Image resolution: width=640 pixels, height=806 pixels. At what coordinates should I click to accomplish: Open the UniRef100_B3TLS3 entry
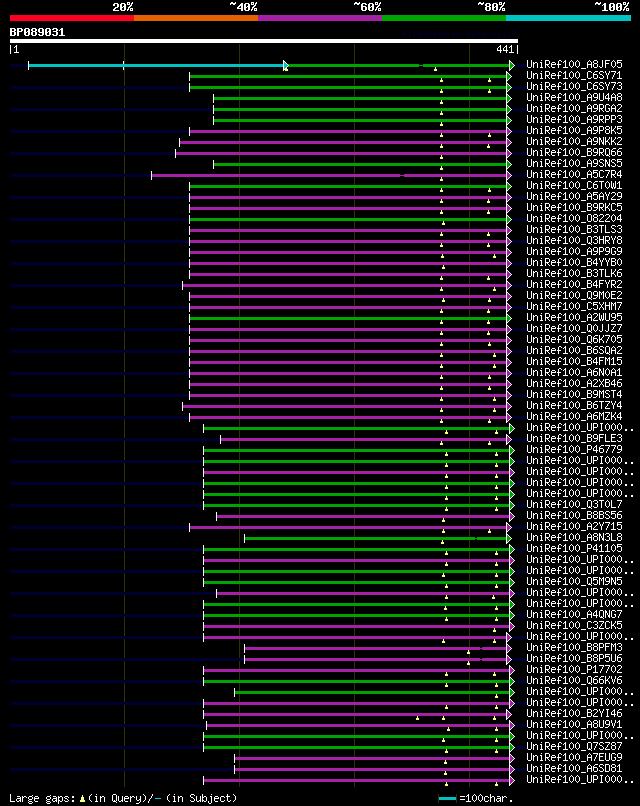574,230
